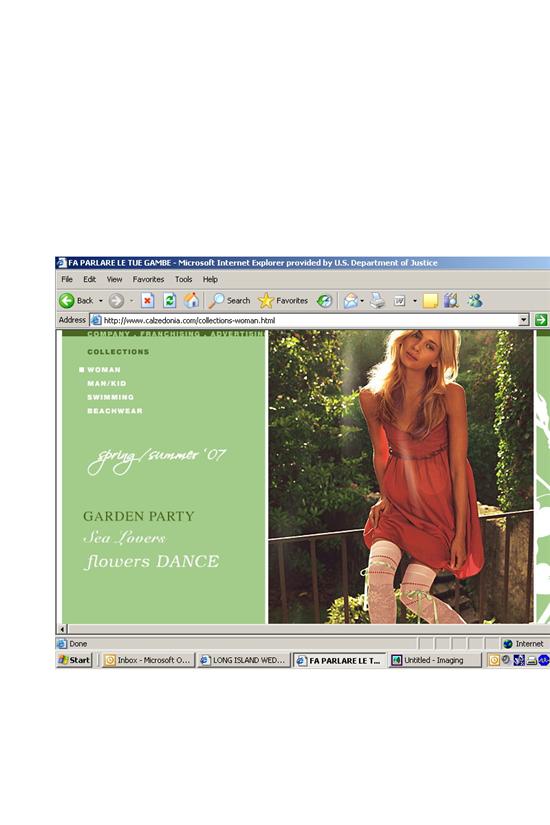Click the printer system tray icon
The width and height of the screenshot is (550, 825).
tap(532, 660)
